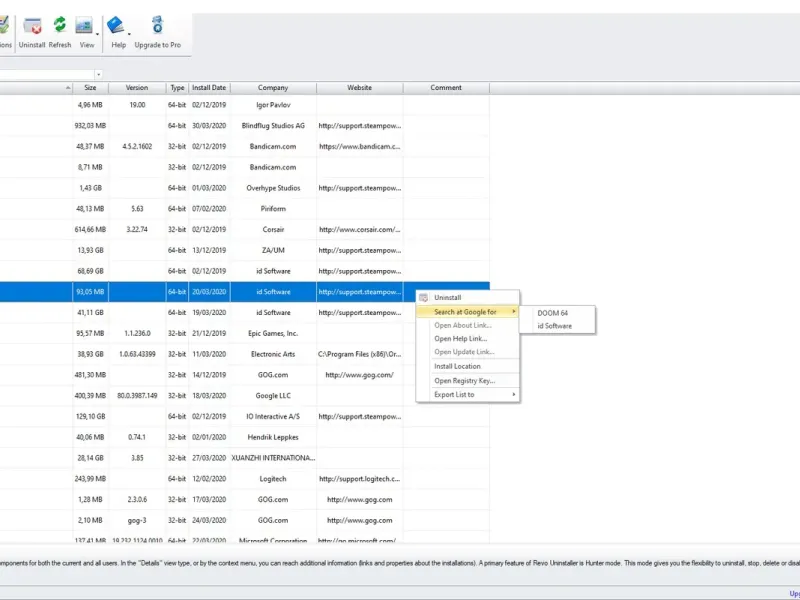Screen dimensions: 800x600
Task: Click the Uninstall toolbar icon
Action: (x=32, y=26)
